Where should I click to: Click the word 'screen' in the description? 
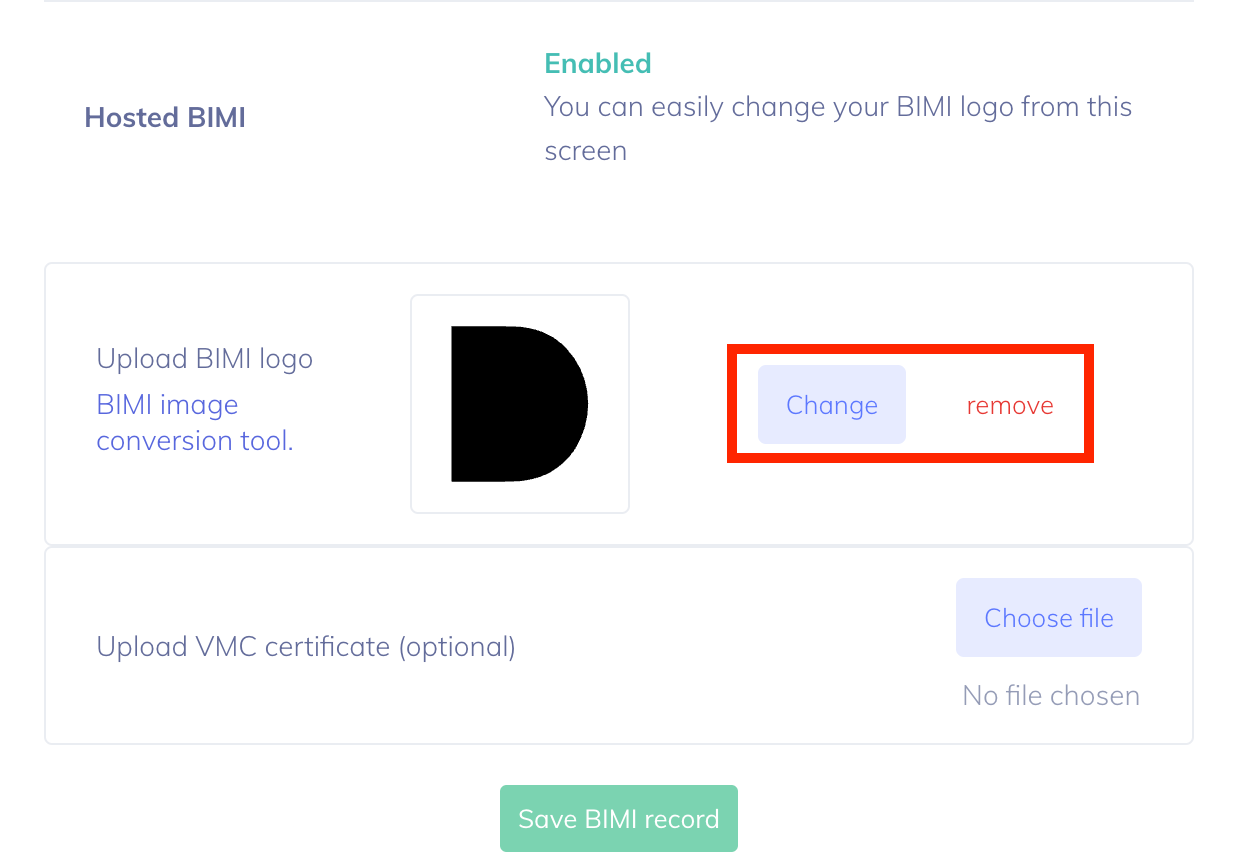(x=586, y=152)
